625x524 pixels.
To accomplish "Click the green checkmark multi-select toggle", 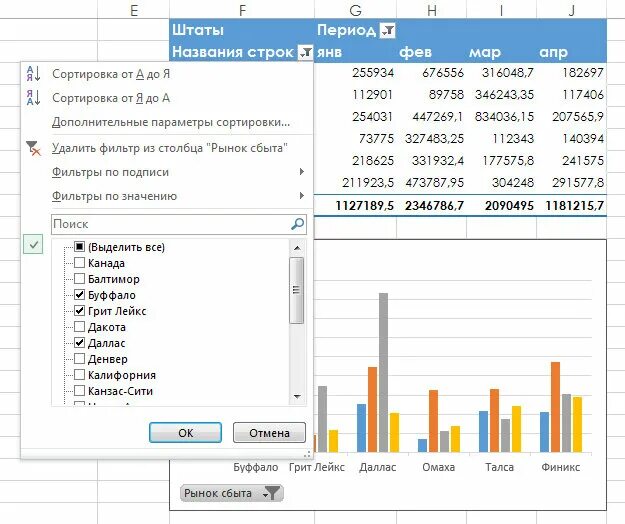I will [x=33, y=244].
